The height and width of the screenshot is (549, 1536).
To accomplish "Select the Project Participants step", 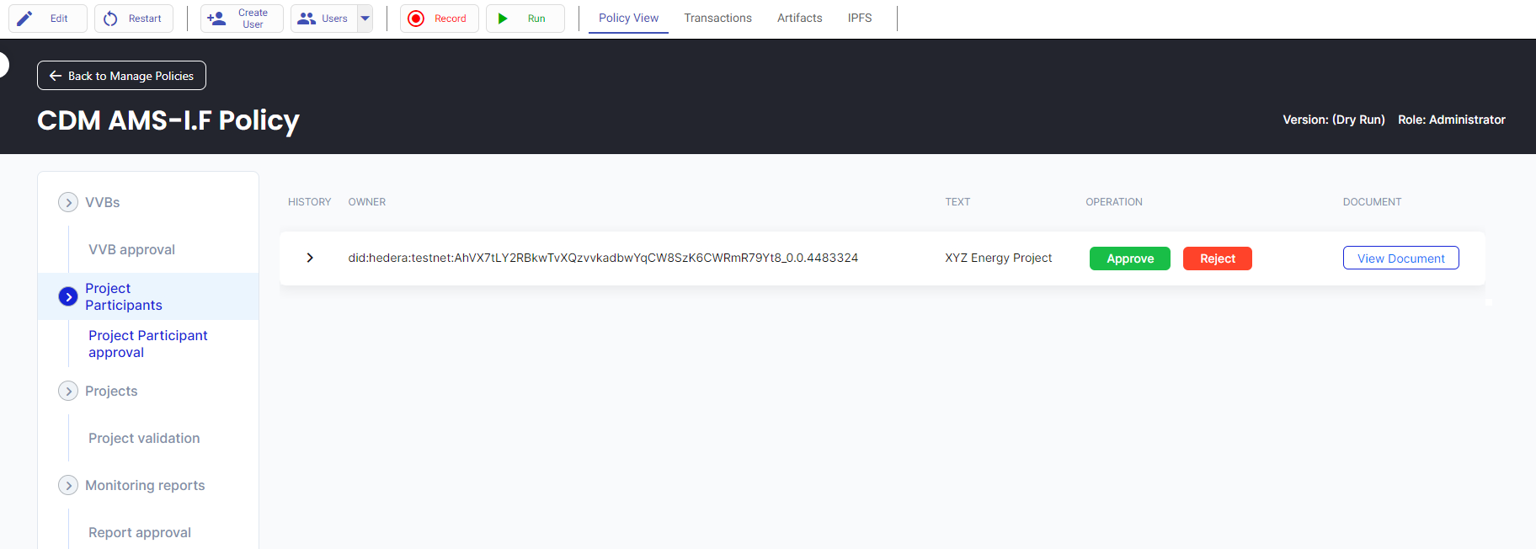I will click(124, 296).
